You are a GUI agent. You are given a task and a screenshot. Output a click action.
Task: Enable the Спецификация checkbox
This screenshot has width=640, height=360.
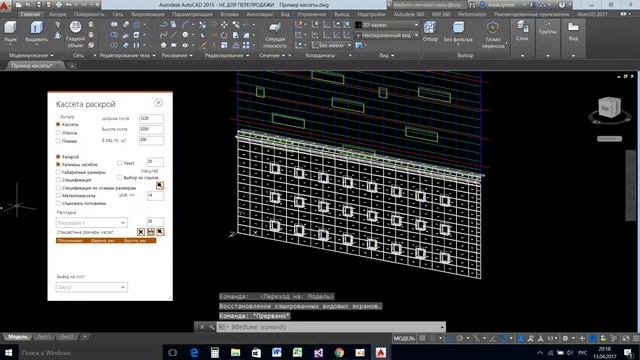58,180
